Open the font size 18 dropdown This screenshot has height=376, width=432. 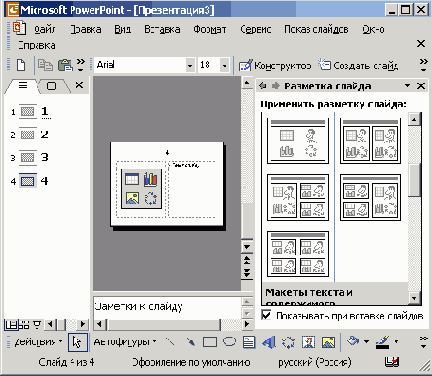(224, 65)
